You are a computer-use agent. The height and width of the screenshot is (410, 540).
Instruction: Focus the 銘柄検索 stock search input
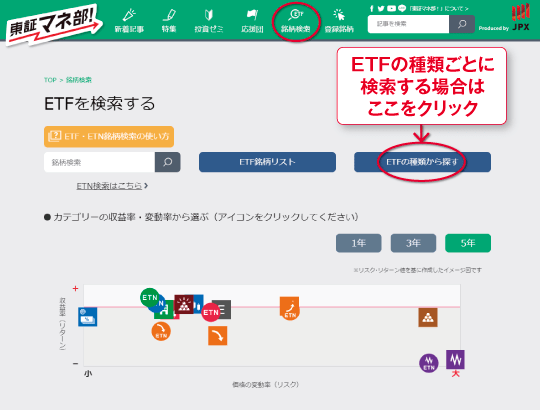[x=100, y=162]
